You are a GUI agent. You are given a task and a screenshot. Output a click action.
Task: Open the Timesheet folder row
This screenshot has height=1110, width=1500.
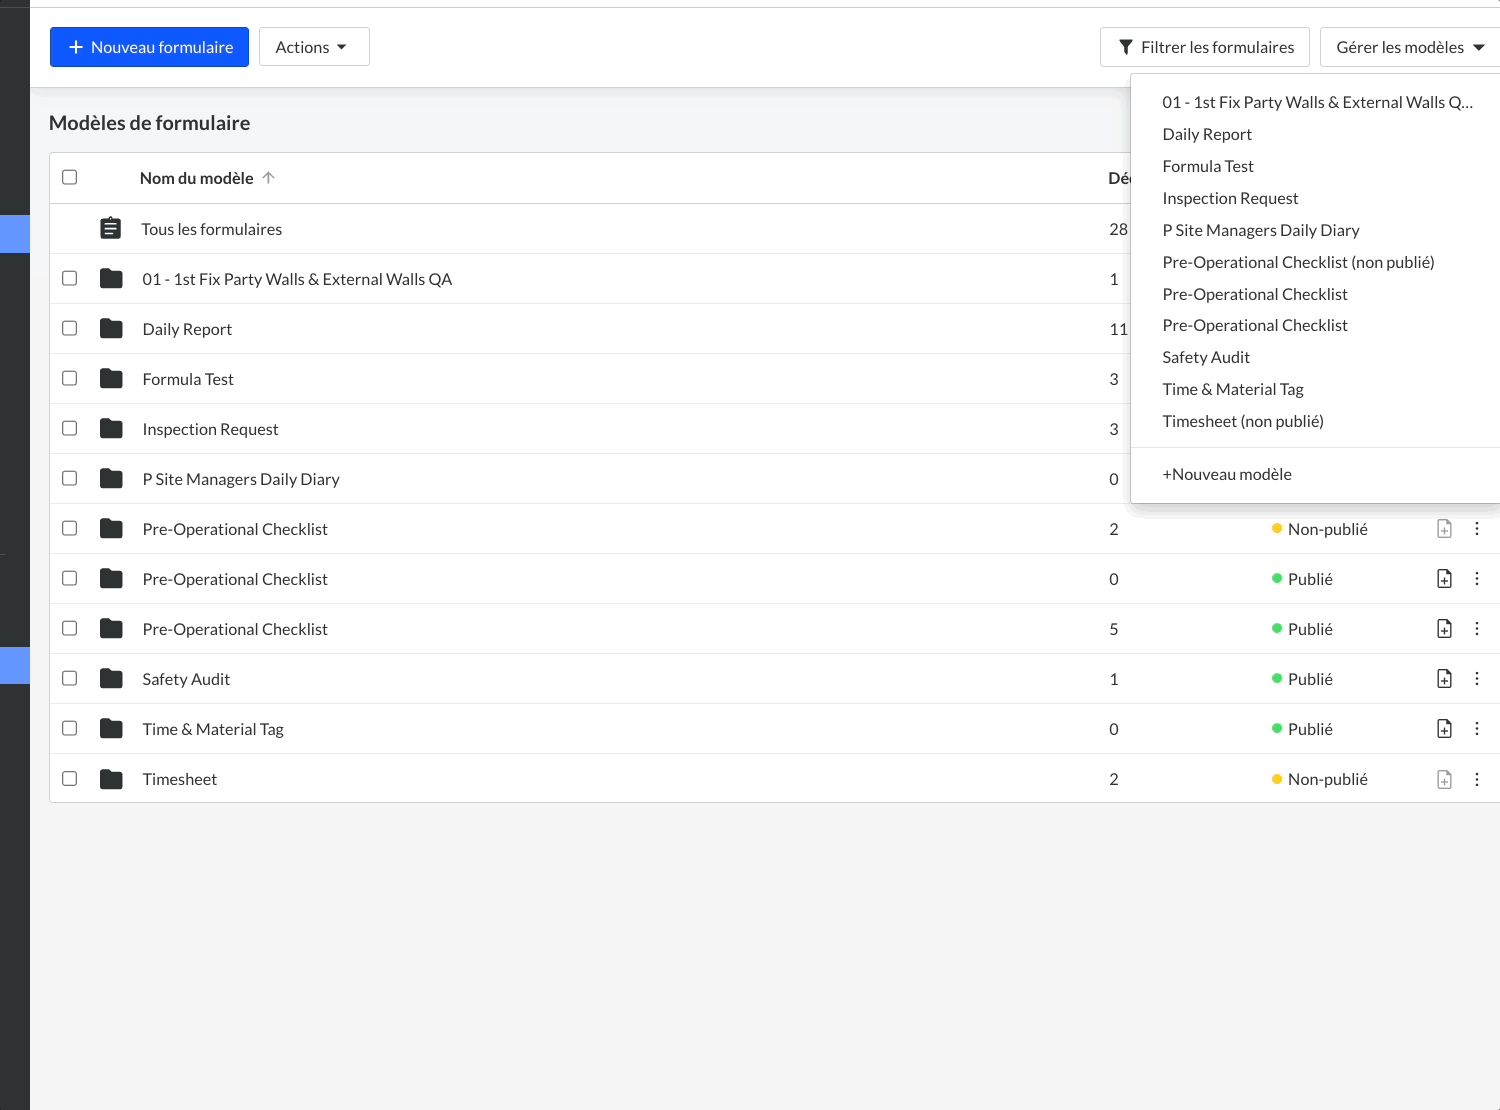click(x=180, y=779)
